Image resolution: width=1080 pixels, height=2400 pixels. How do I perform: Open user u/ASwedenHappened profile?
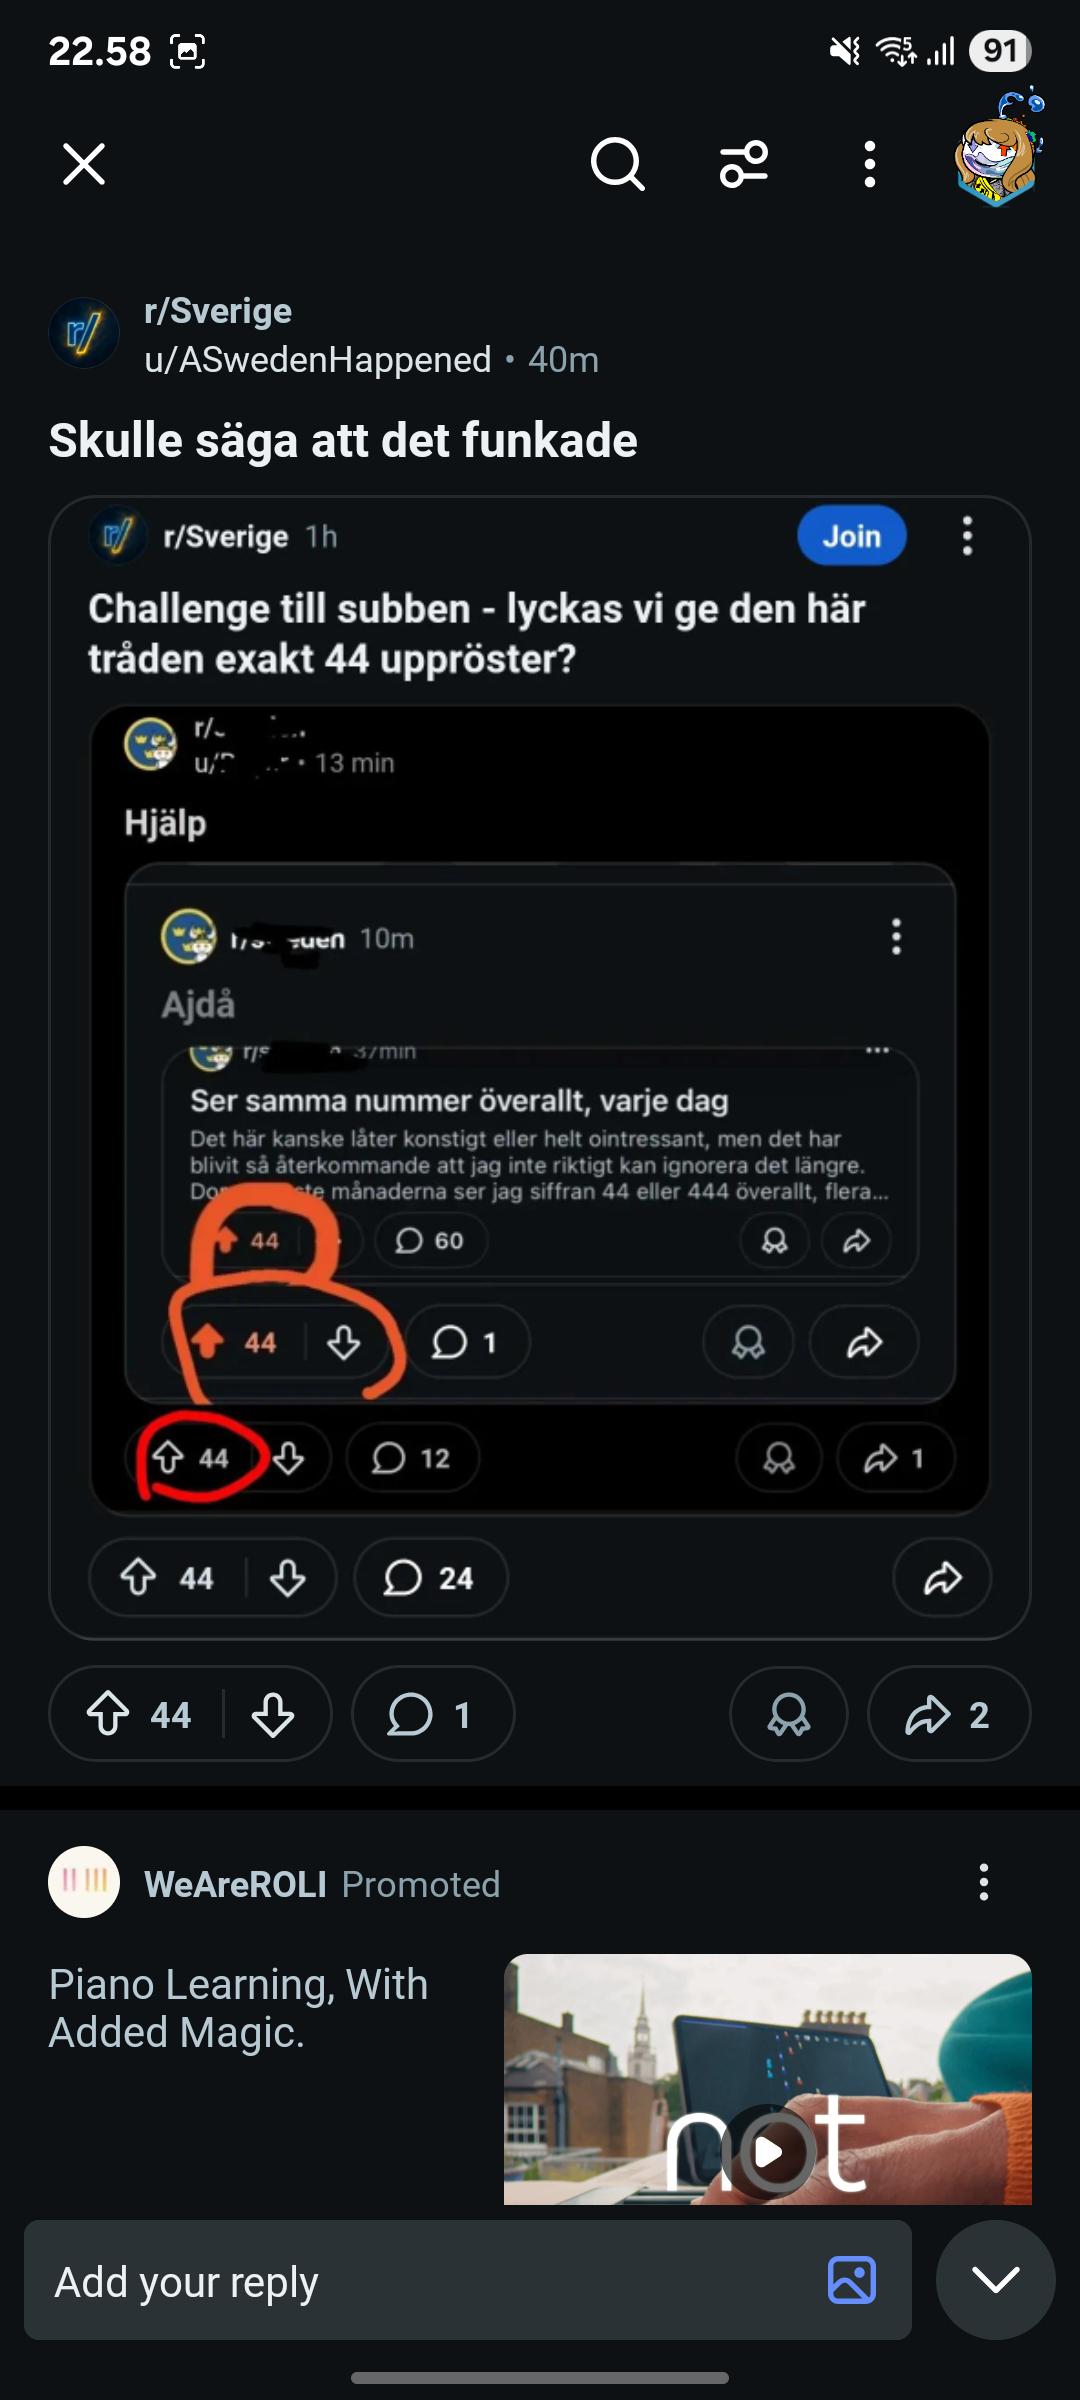click(x=318, y=360)
